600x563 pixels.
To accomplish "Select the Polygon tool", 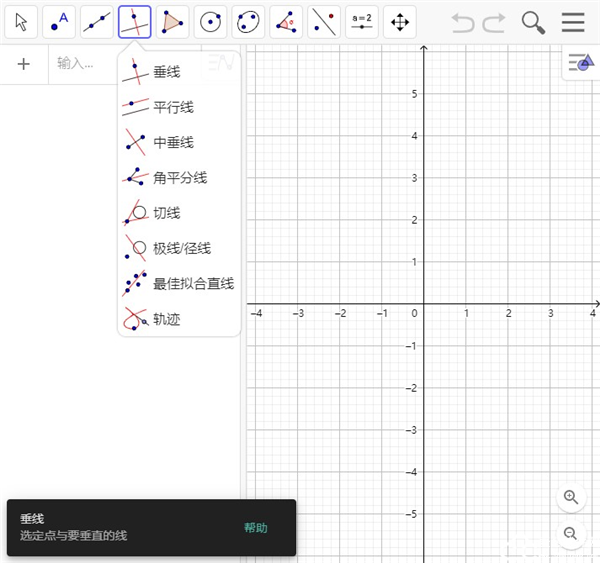I will coord(172,22).
